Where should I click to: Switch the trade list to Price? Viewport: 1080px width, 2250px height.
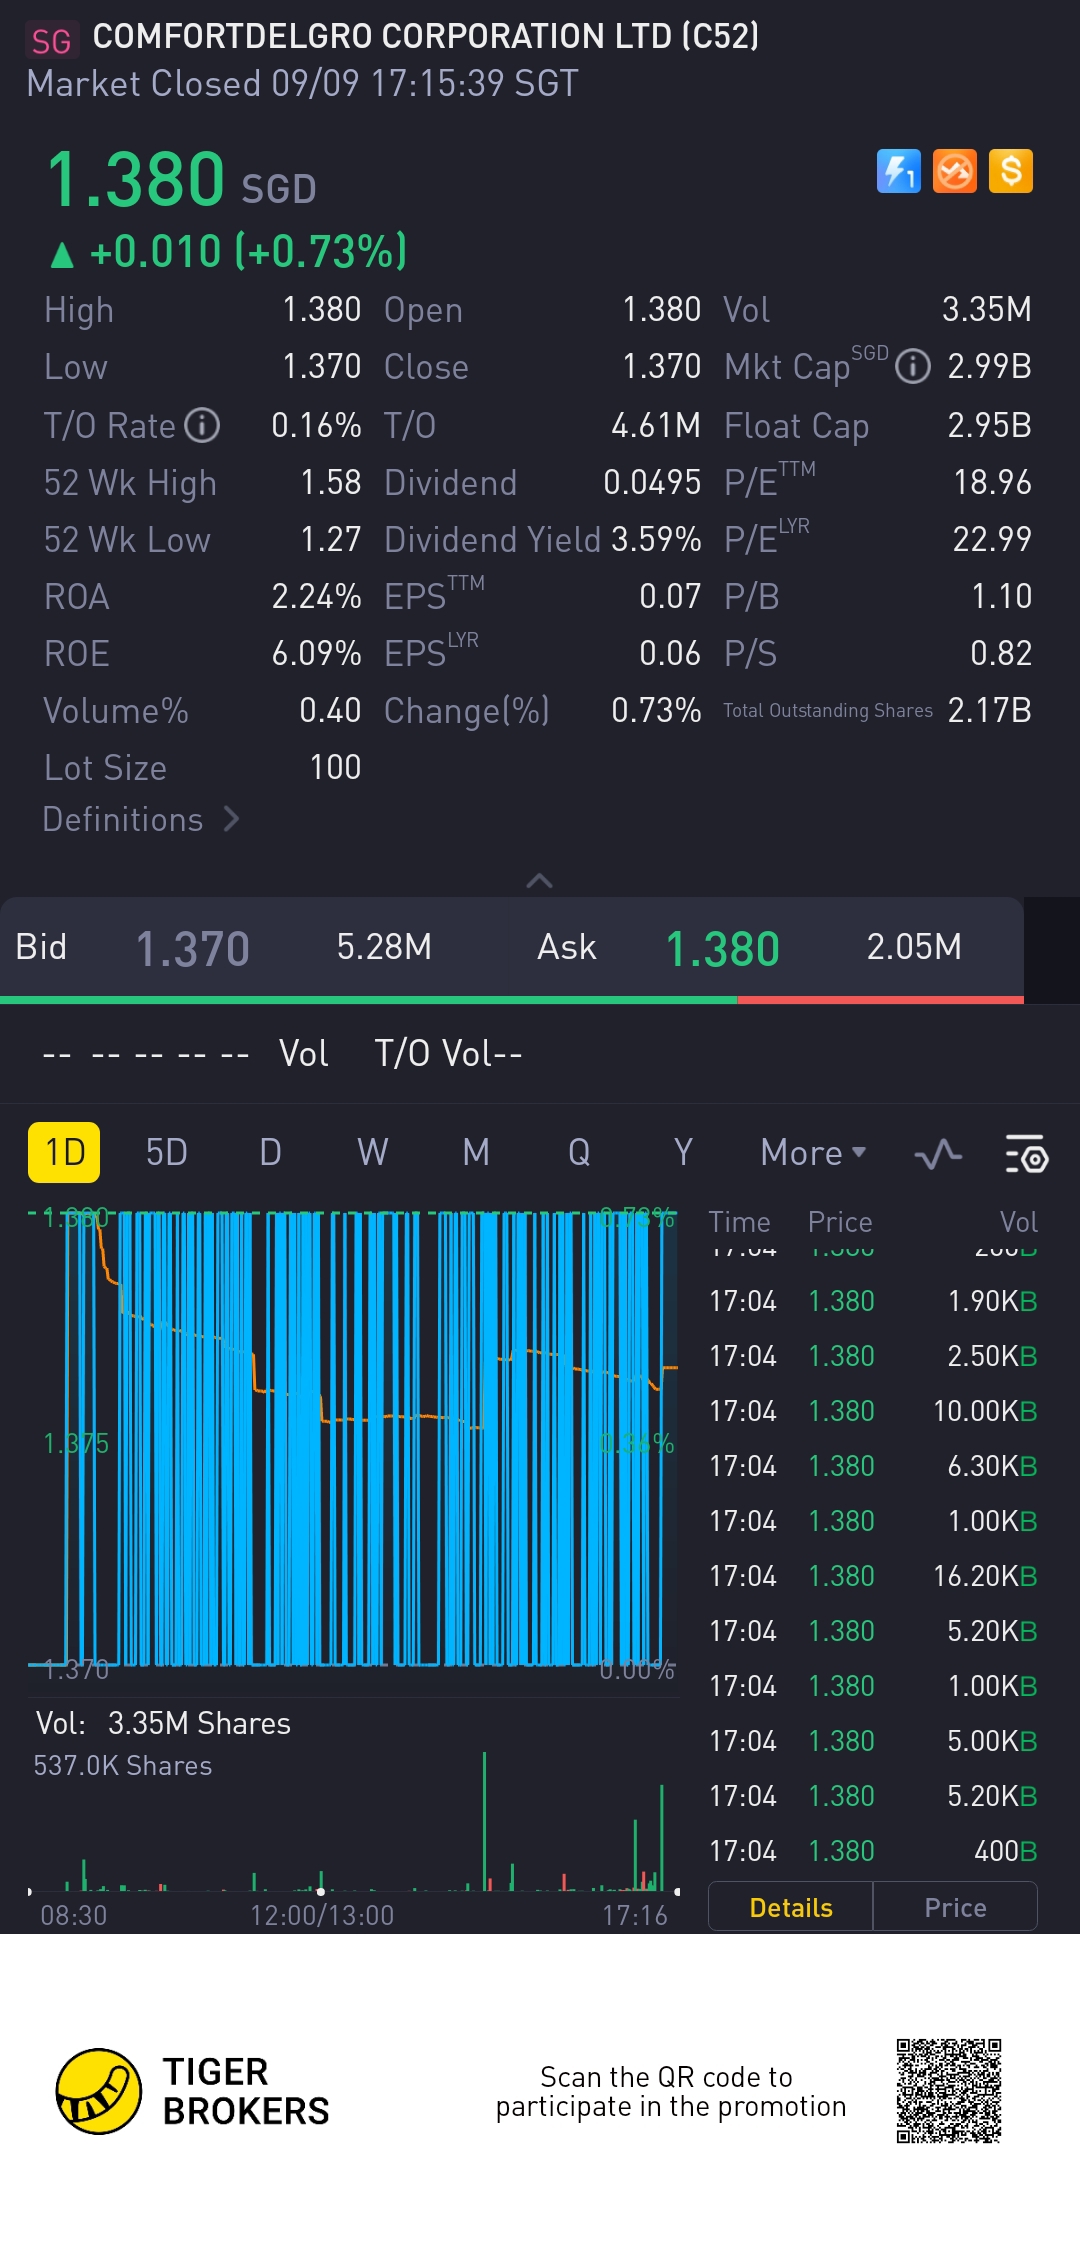[x=955, y=1907]
